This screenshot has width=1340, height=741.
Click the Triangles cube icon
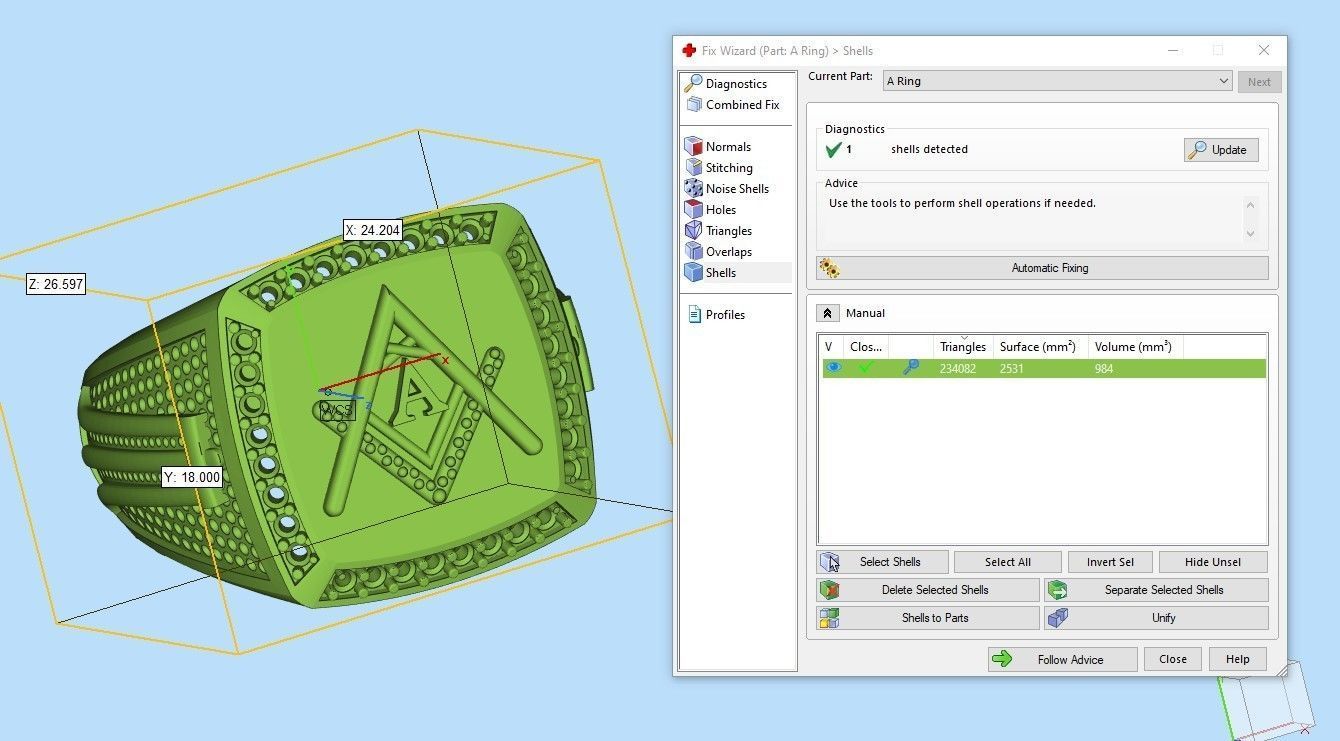point(693,230)
